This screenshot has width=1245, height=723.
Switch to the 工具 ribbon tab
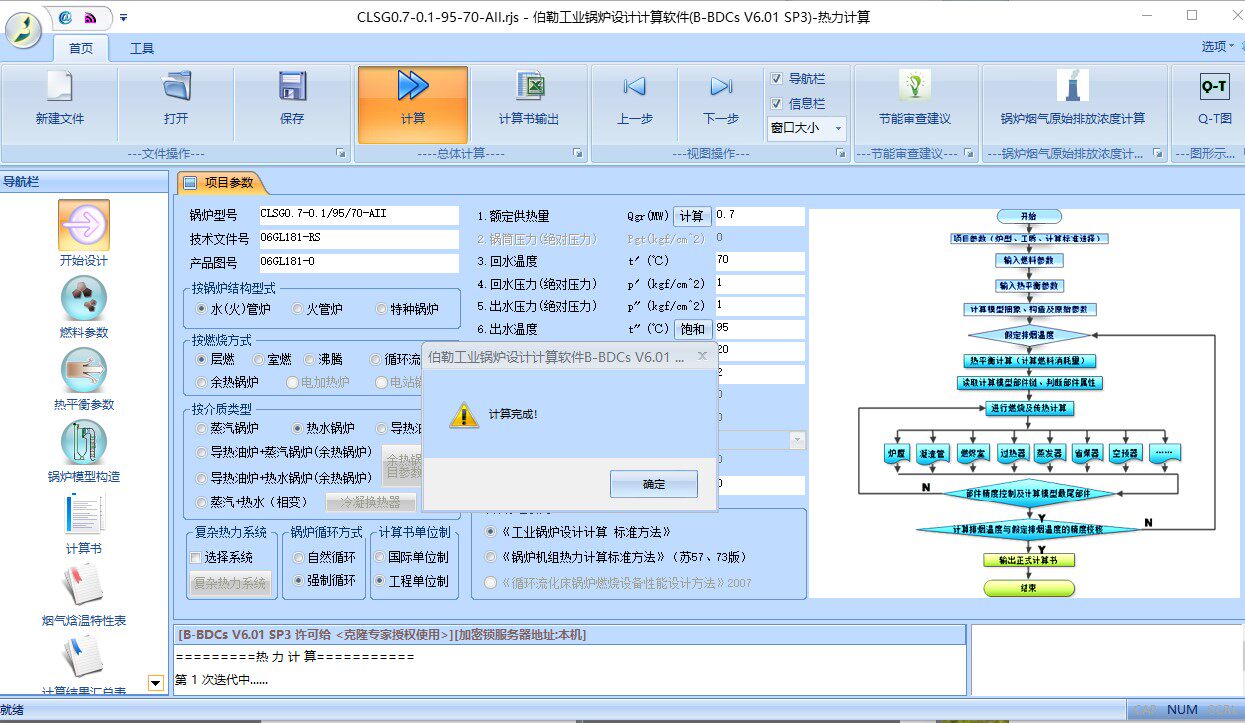coord(142,48)
